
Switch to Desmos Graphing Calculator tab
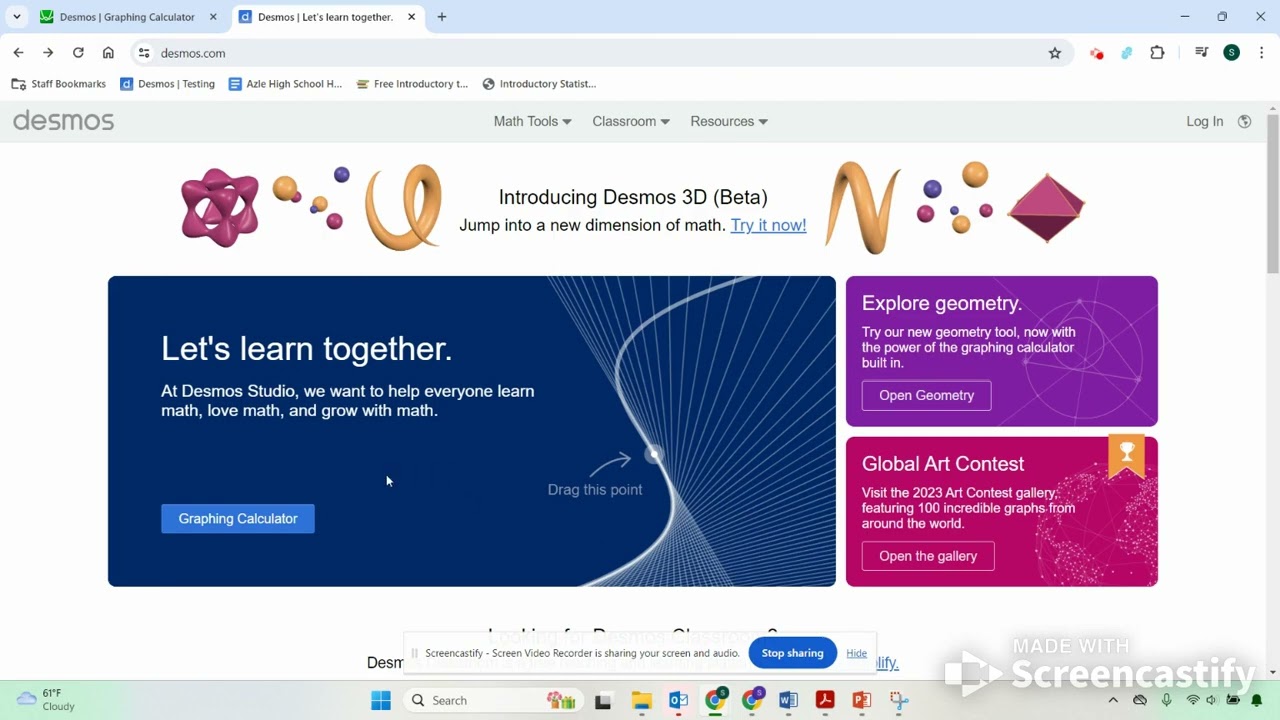128,17
